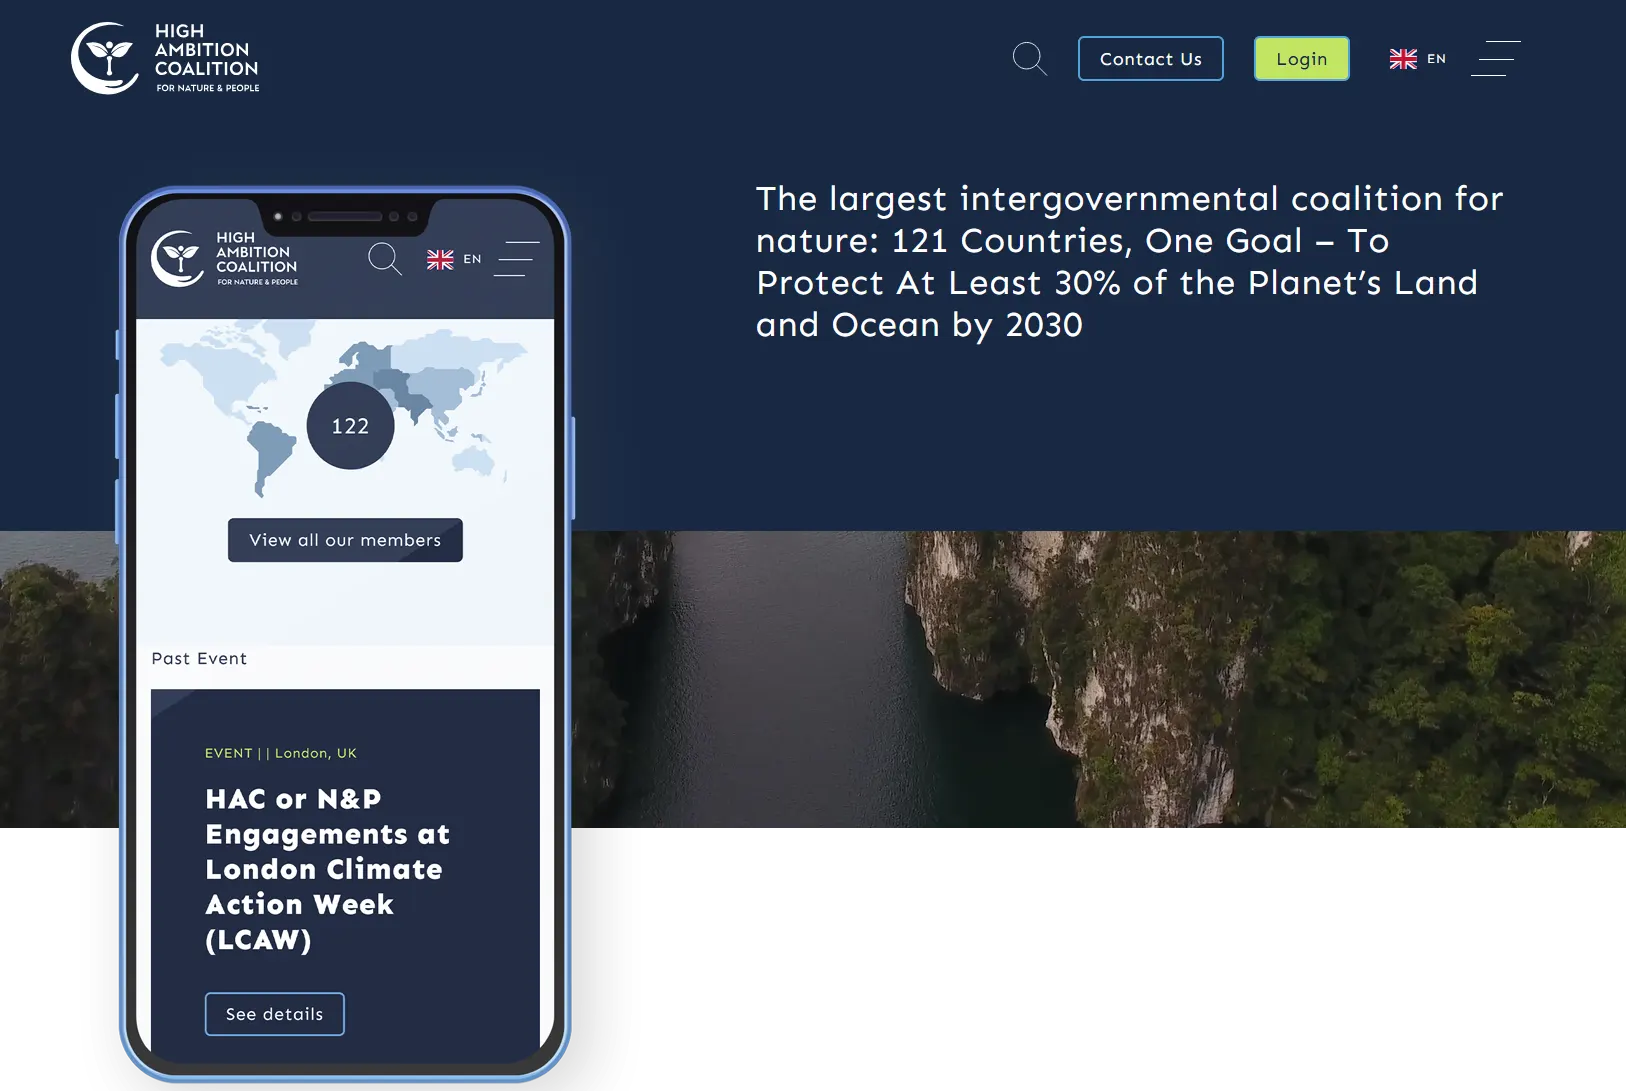Open the London Climate Action Week event title
The height and width of the screenshot is (1091, 1626).
click(328, 869)
